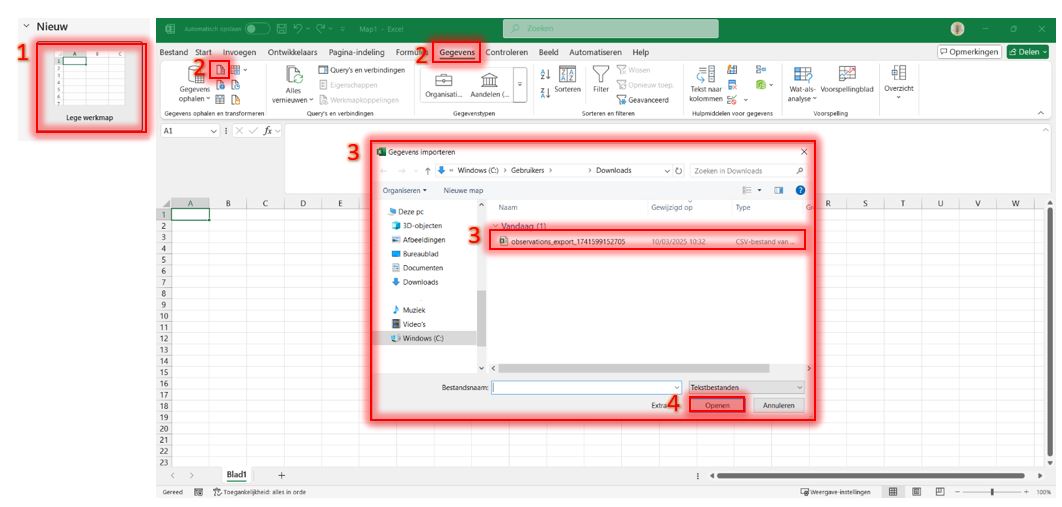The height and width of the screenshot is (507, 1062).
Task: Switch to the Start tab
Action: pyautogui.click(x=203, y=52)
